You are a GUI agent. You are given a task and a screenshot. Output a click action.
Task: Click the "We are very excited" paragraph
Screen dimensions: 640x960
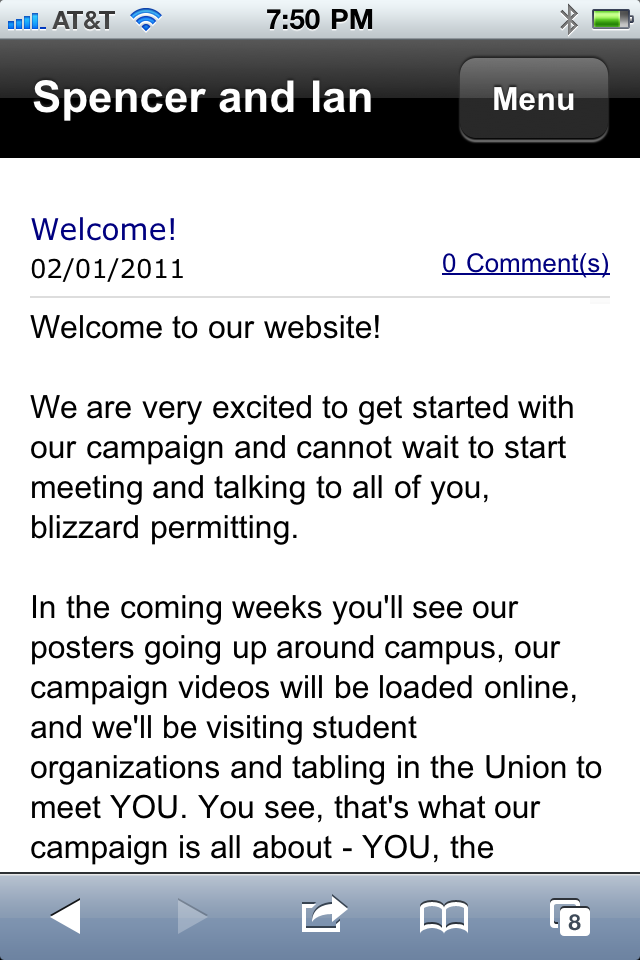tap(302, 467)
